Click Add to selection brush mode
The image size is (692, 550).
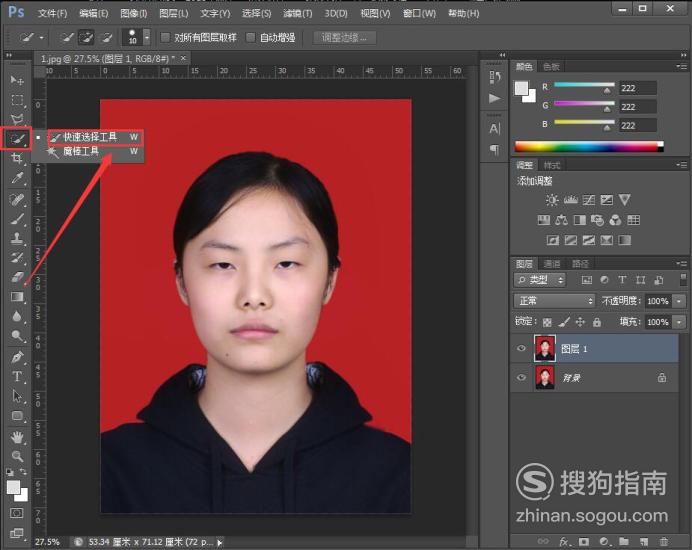coord(86,38)
